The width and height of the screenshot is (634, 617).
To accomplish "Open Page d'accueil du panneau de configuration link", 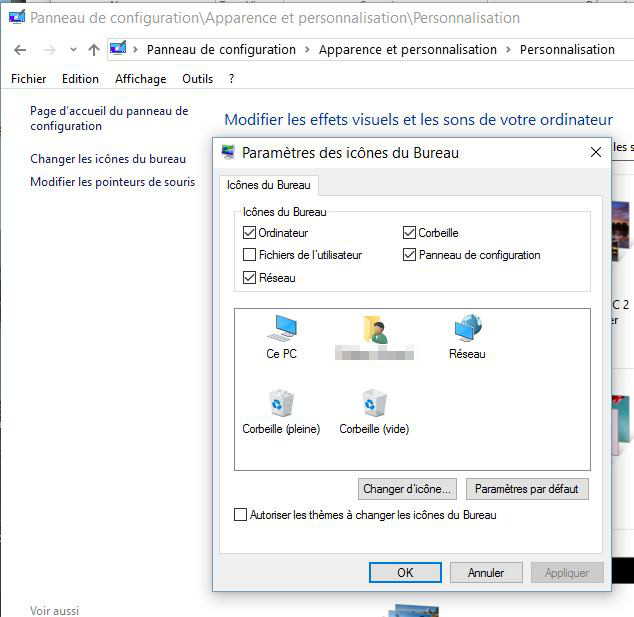I will 109,118.
